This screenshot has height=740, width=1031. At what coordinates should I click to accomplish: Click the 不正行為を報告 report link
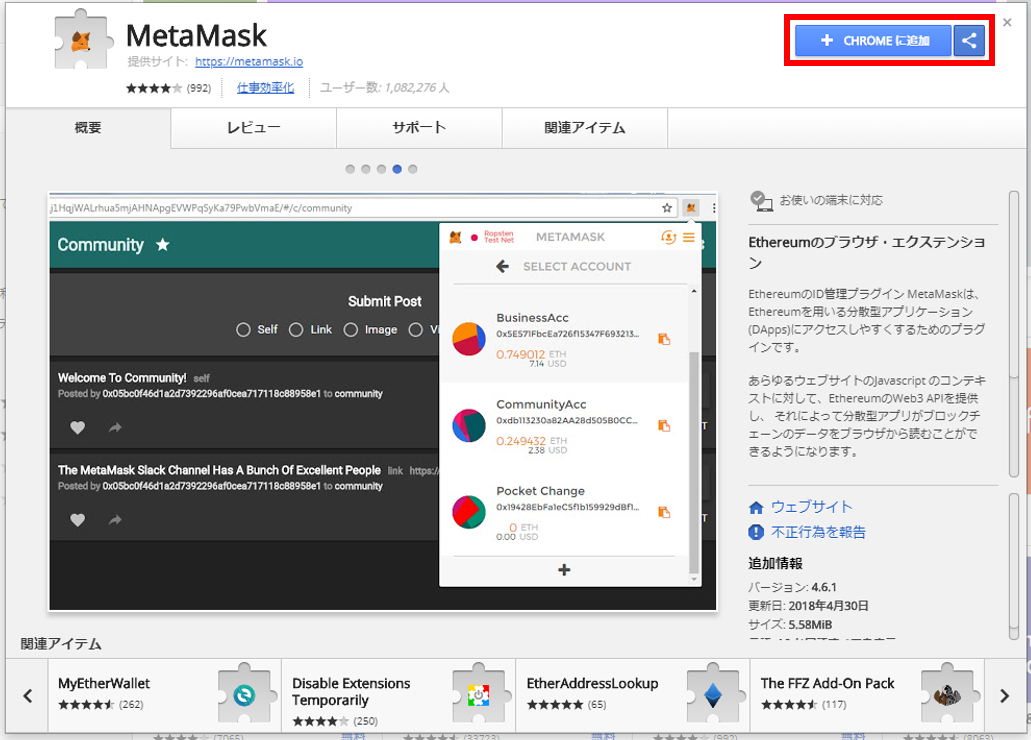(x=818, y=532)
